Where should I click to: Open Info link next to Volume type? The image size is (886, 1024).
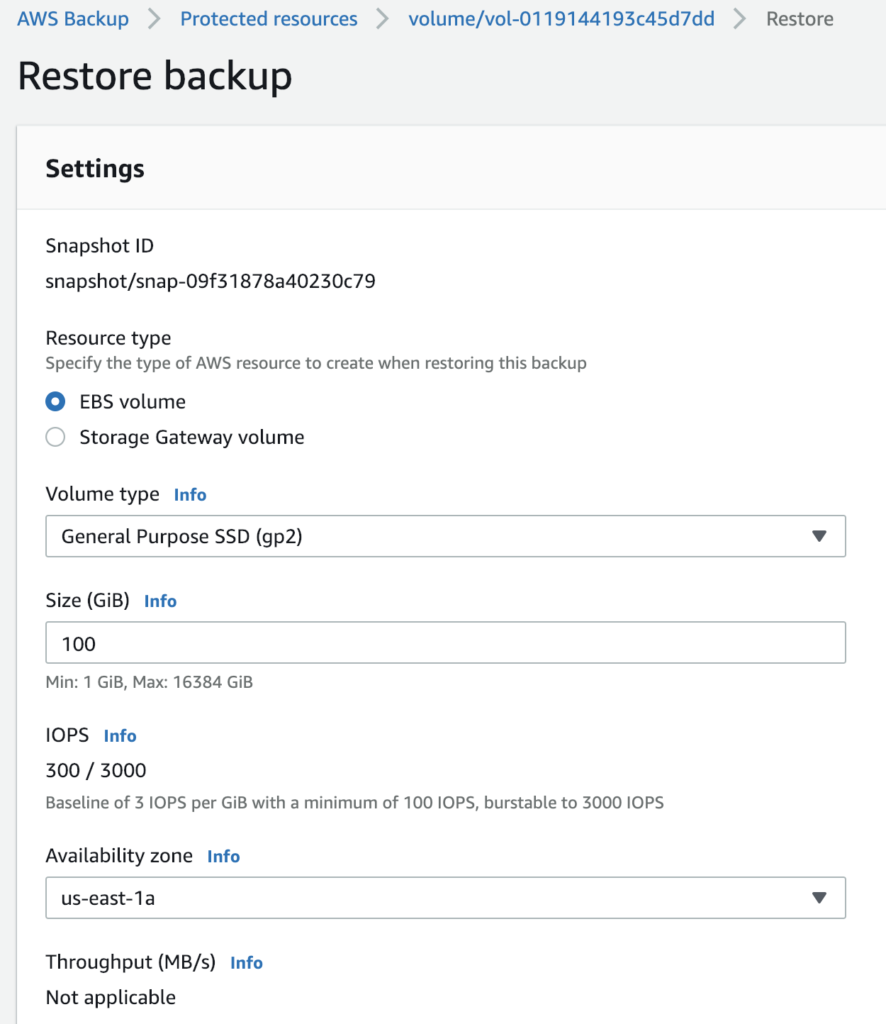(x=190, y=495)
